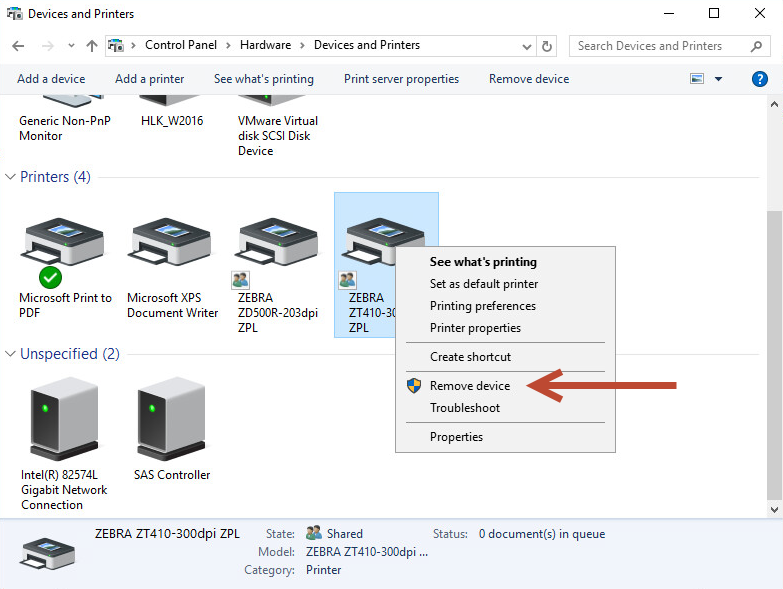Click Print server properties in the toolbar
The width and height of the screenshot is (783, 589).
401,79
